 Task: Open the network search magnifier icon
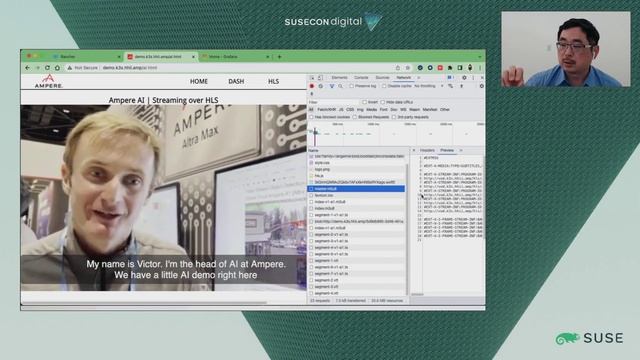(x=340, y=86)
